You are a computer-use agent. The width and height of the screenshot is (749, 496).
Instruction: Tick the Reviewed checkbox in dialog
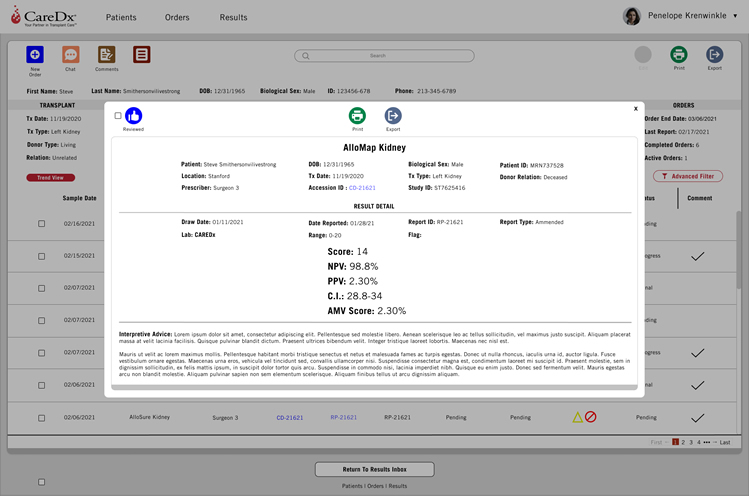[x=118, y=116]
